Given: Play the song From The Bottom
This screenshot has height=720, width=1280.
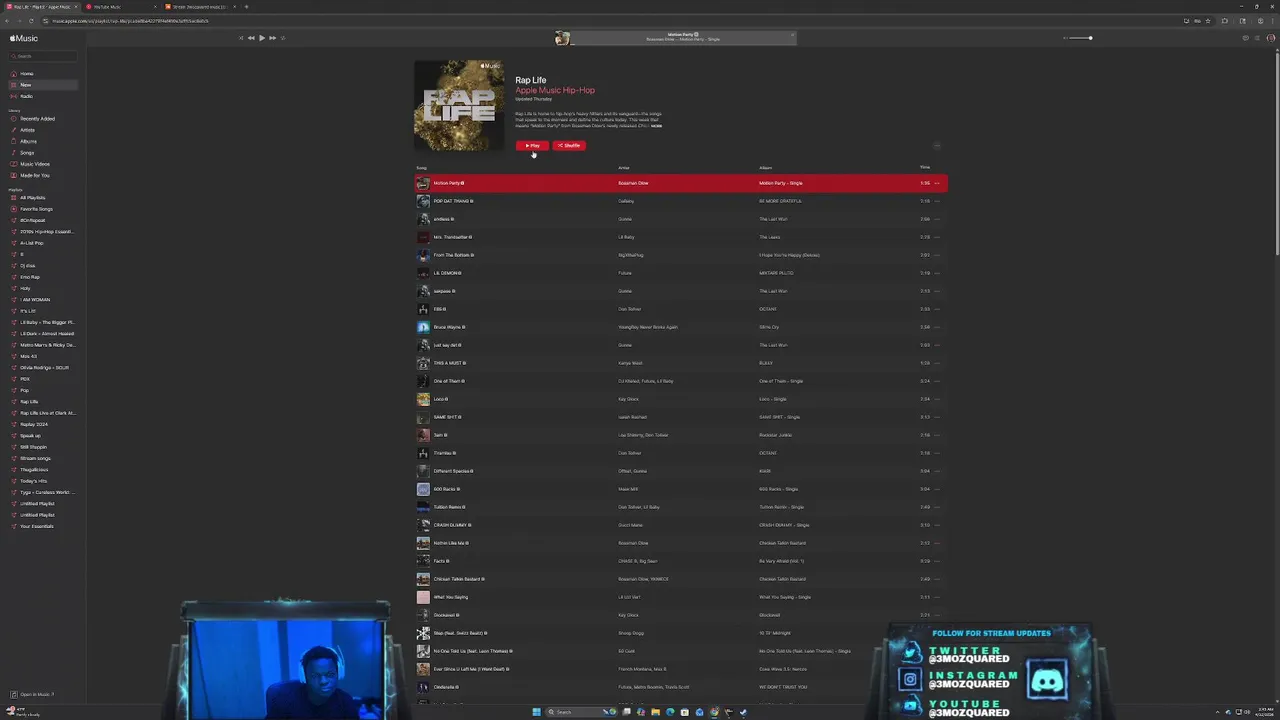Looking at the screenshot, I should [x=453, y=255].
